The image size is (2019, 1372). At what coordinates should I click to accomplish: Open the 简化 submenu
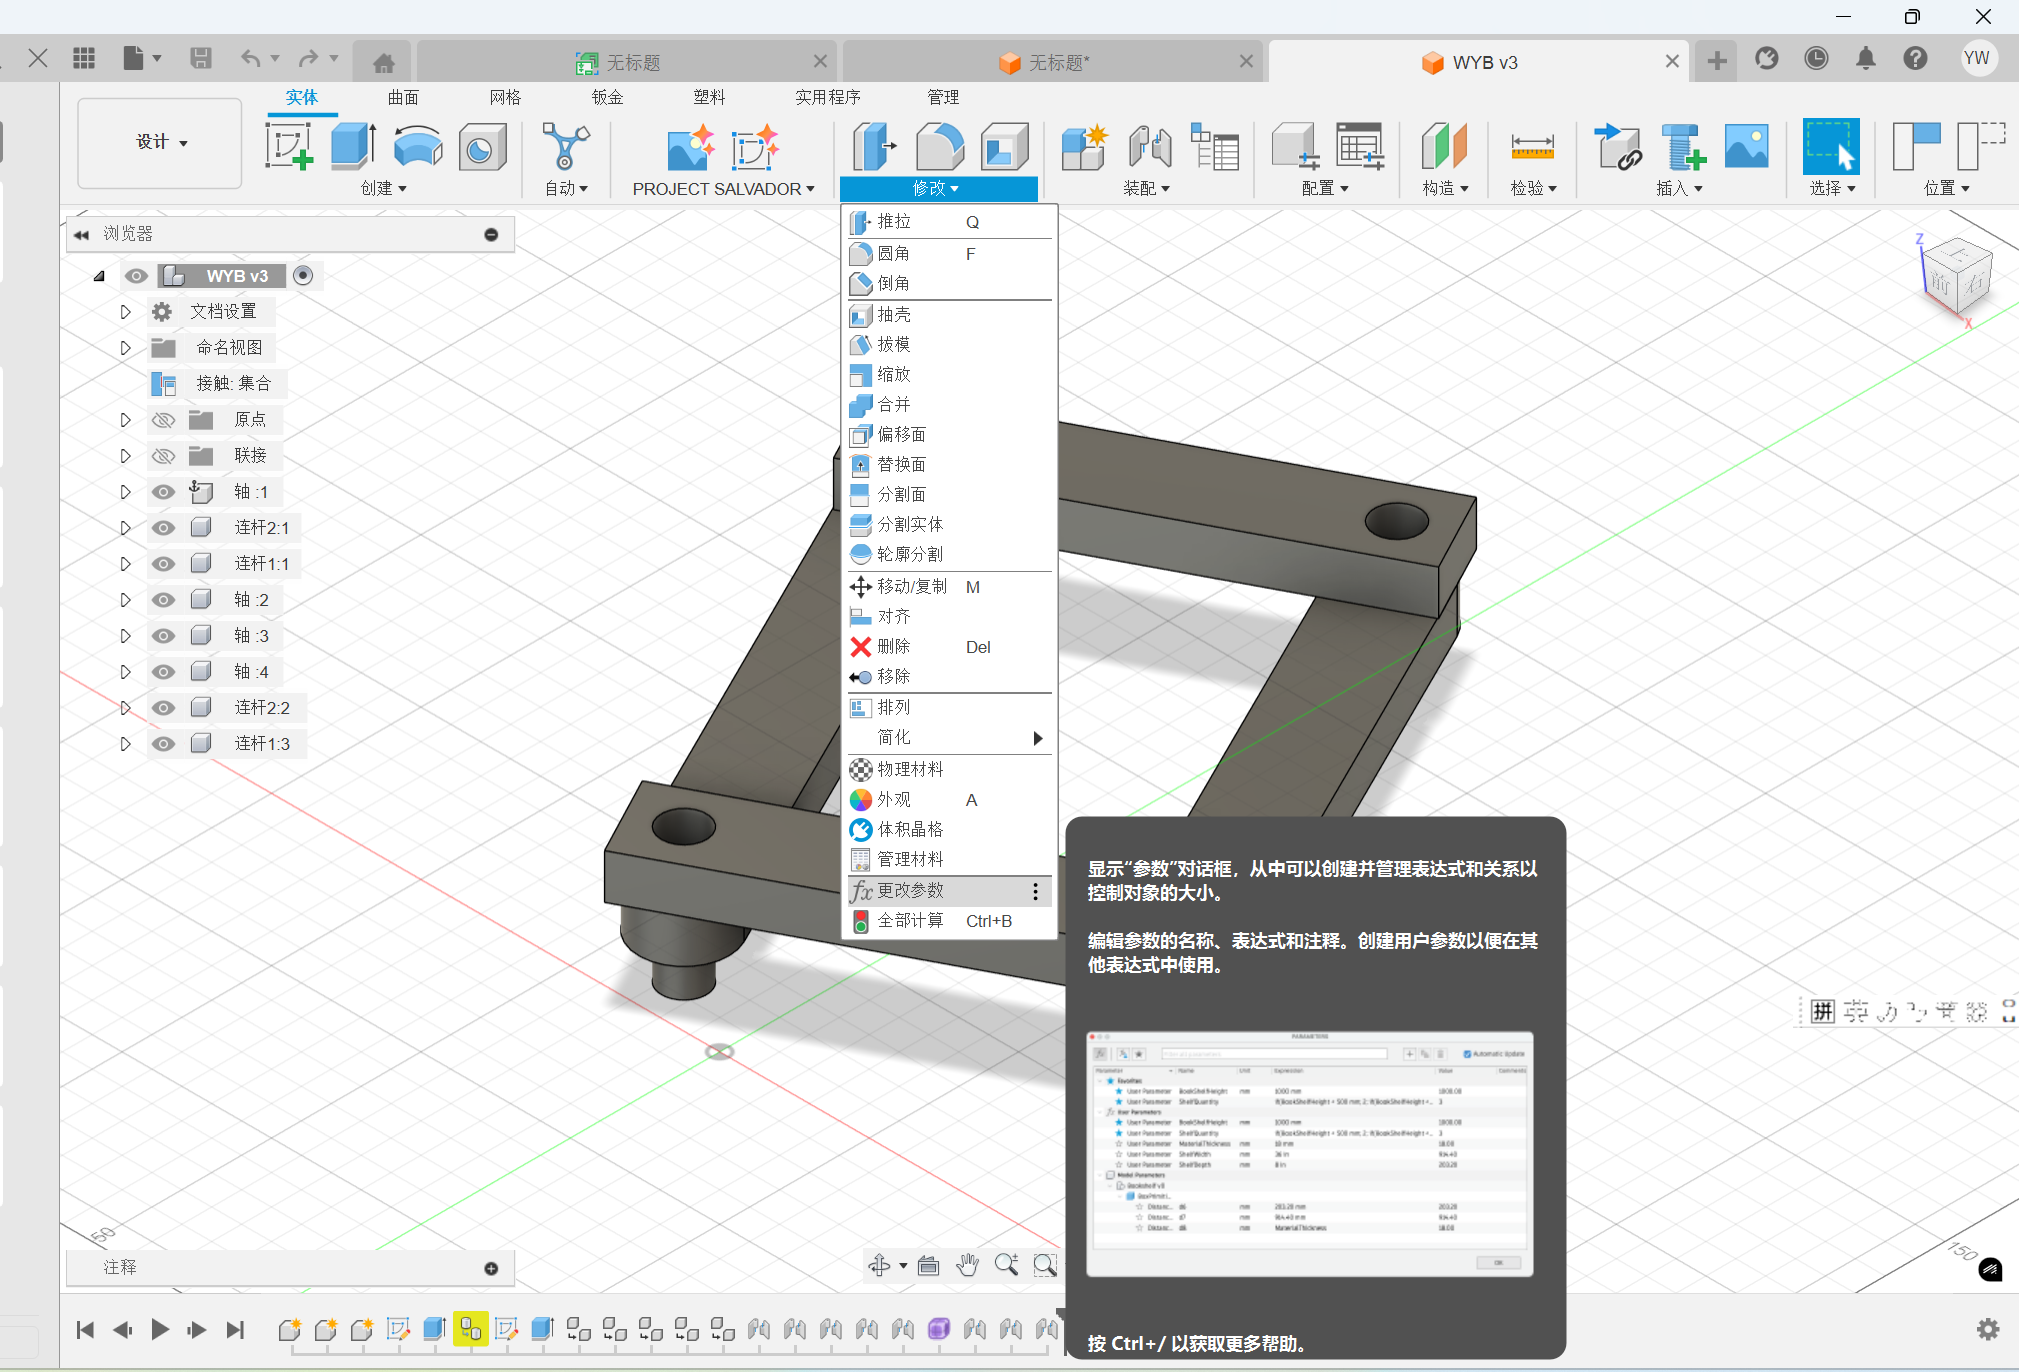pyautogui.click(x=950, y=738)
